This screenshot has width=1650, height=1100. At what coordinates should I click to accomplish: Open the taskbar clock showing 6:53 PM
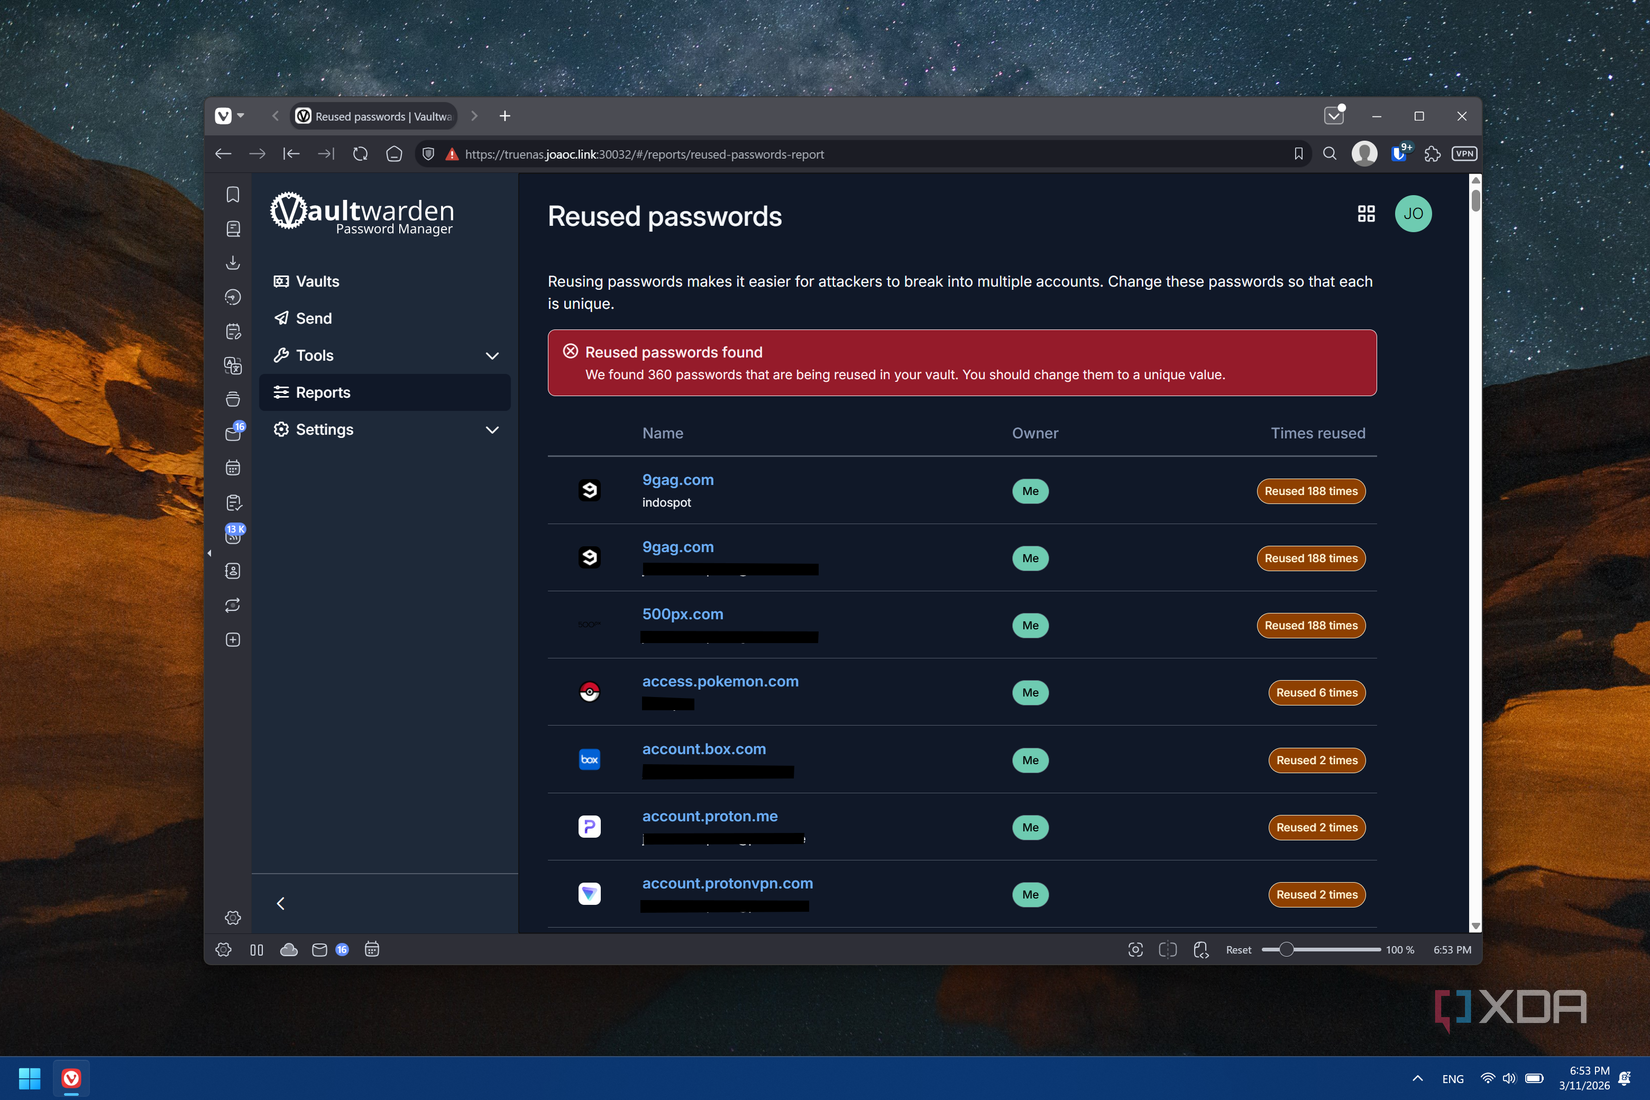[1584, 1079]
